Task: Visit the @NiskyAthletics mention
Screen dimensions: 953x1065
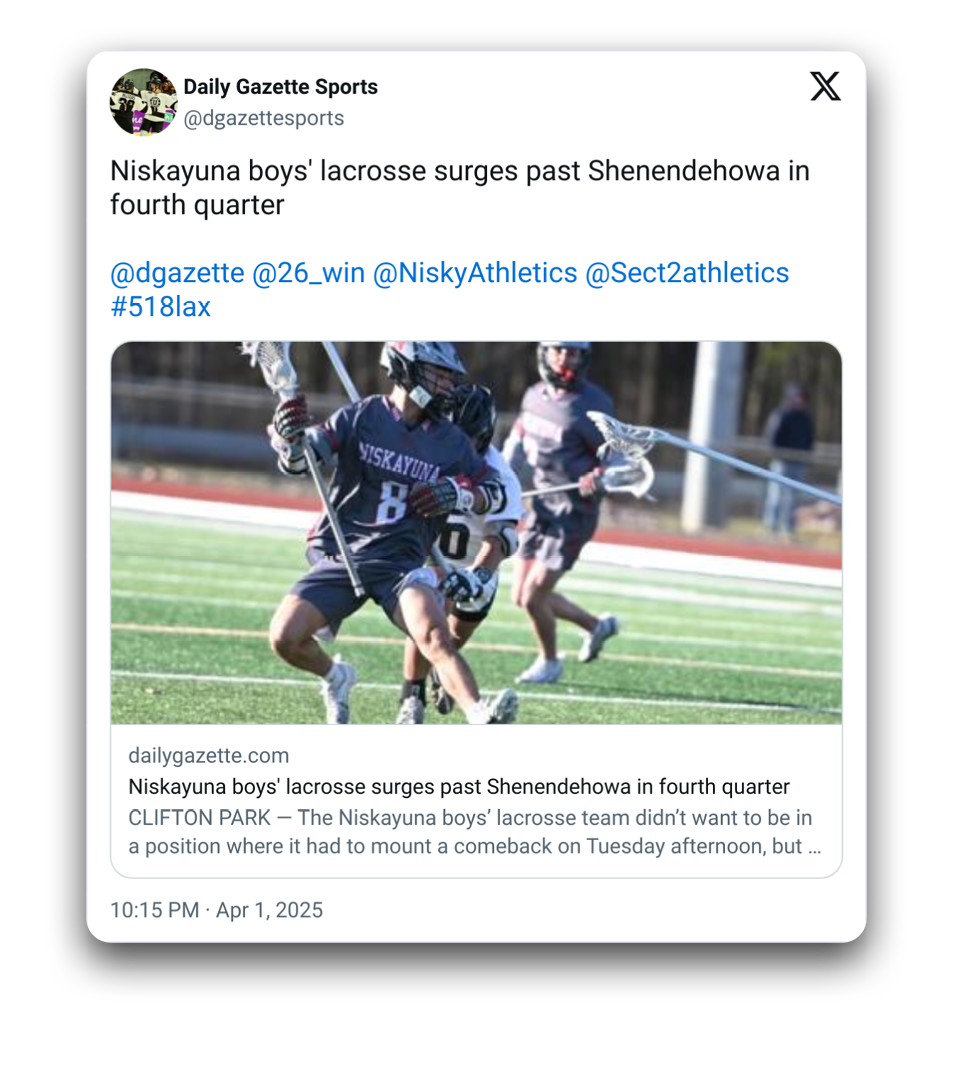Action: tap(475, 273)
